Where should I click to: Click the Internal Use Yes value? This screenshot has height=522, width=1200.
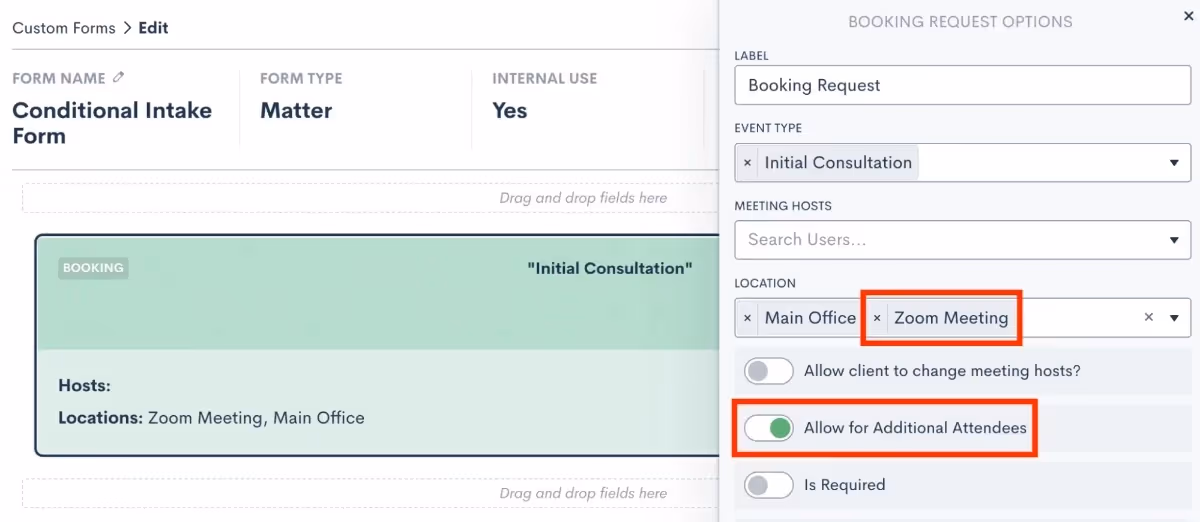(509, 110)
